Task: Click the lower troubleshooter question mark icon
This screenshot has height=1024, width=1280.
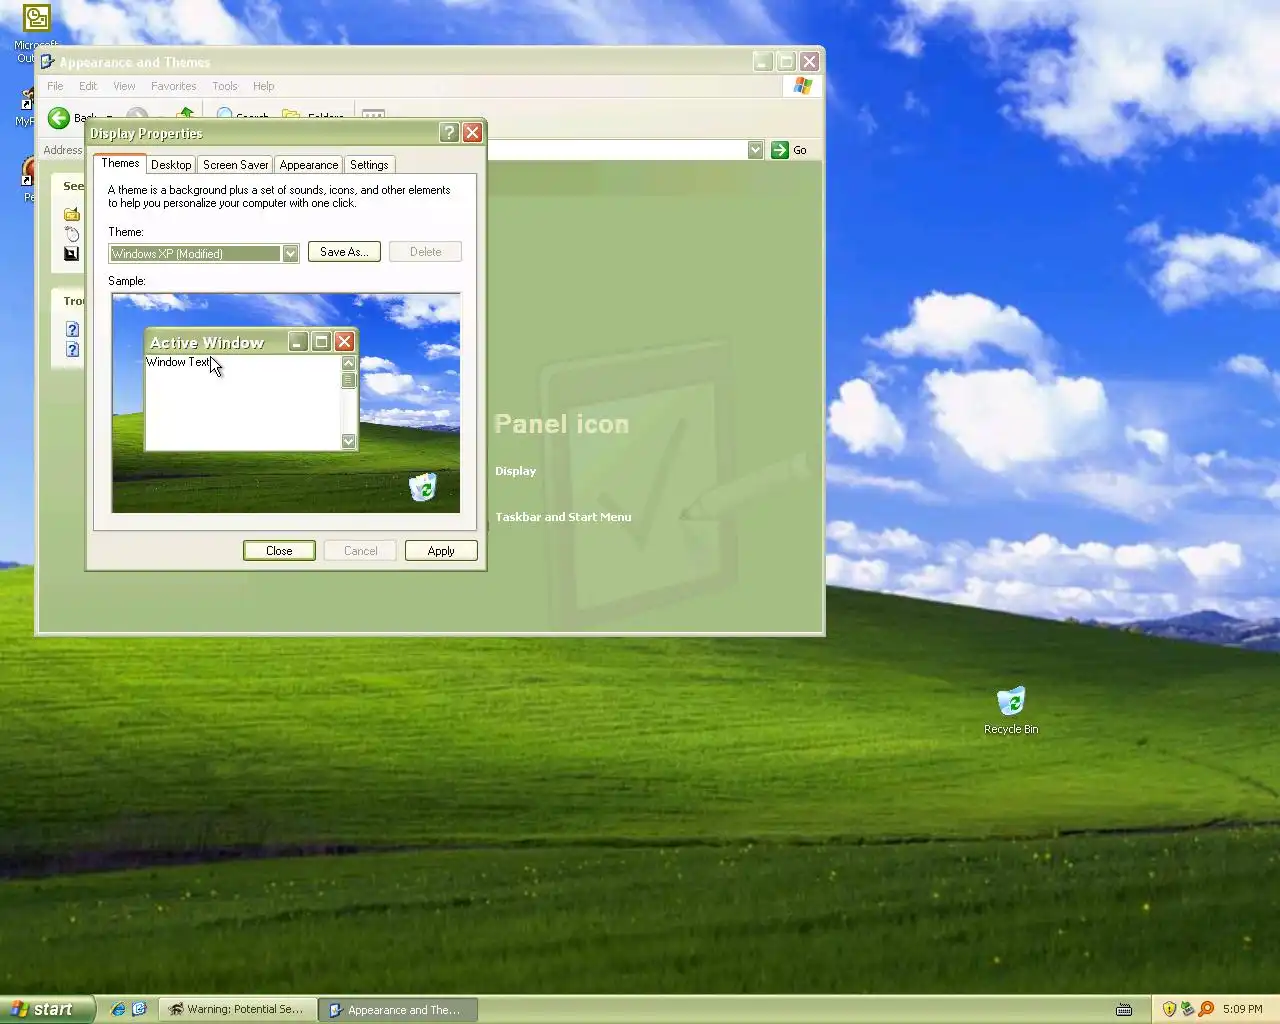Action: click(x=72, y=349)
